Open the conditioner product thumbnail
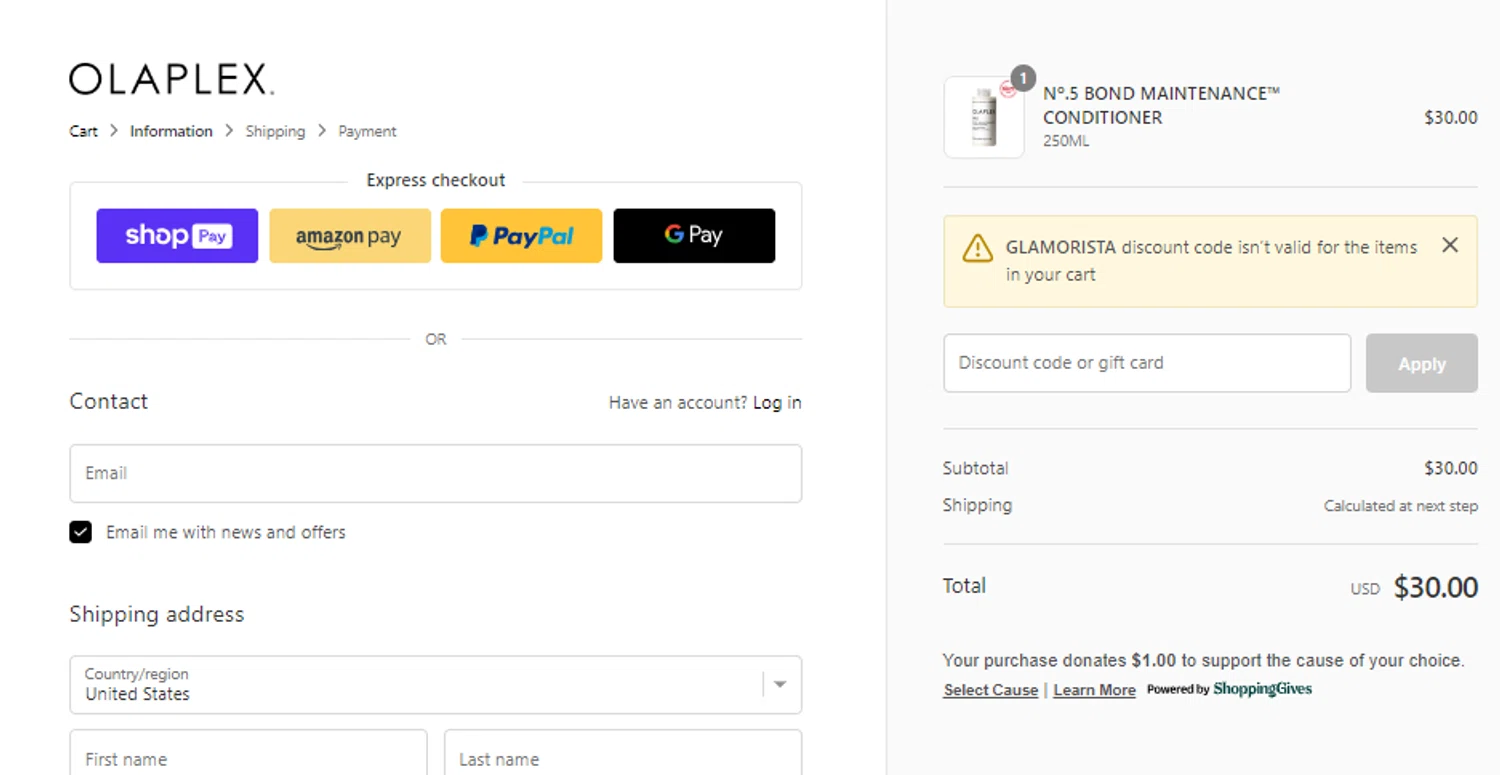The width and height of the screenshot is (1500, 775). (x=984, y=117)
